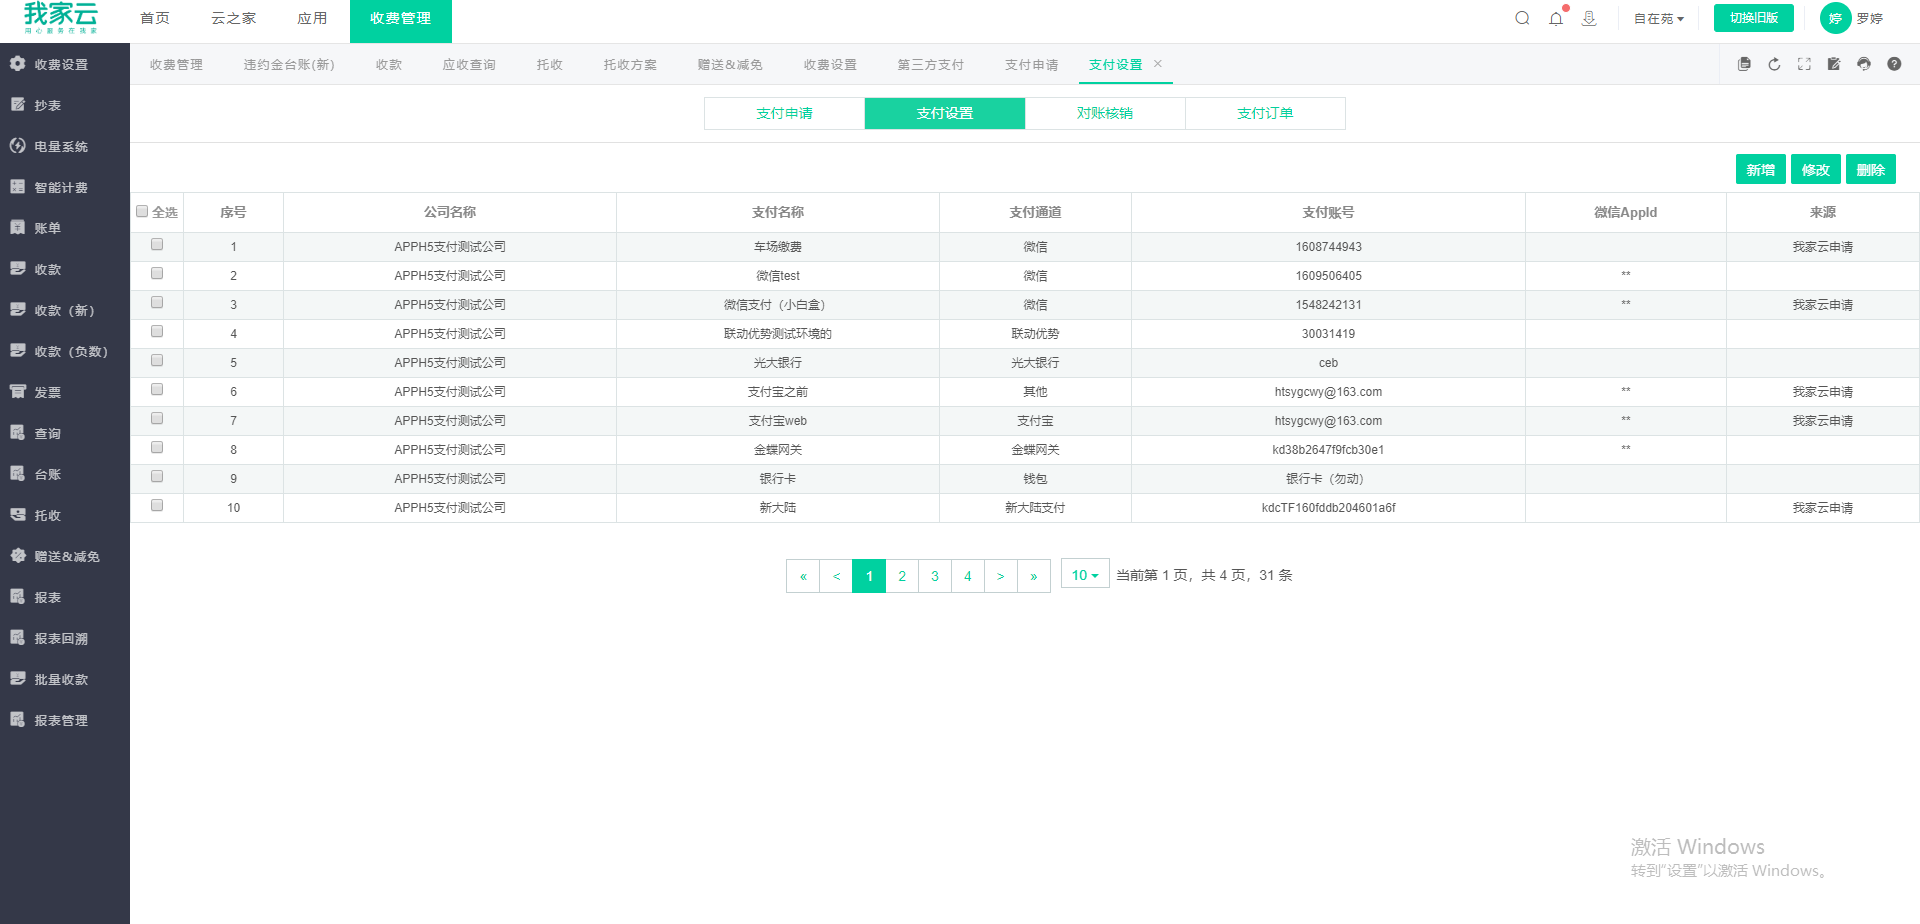Check the row 2 微信test checkbox
Screen dimensions: 1920x924
[157, 273]
